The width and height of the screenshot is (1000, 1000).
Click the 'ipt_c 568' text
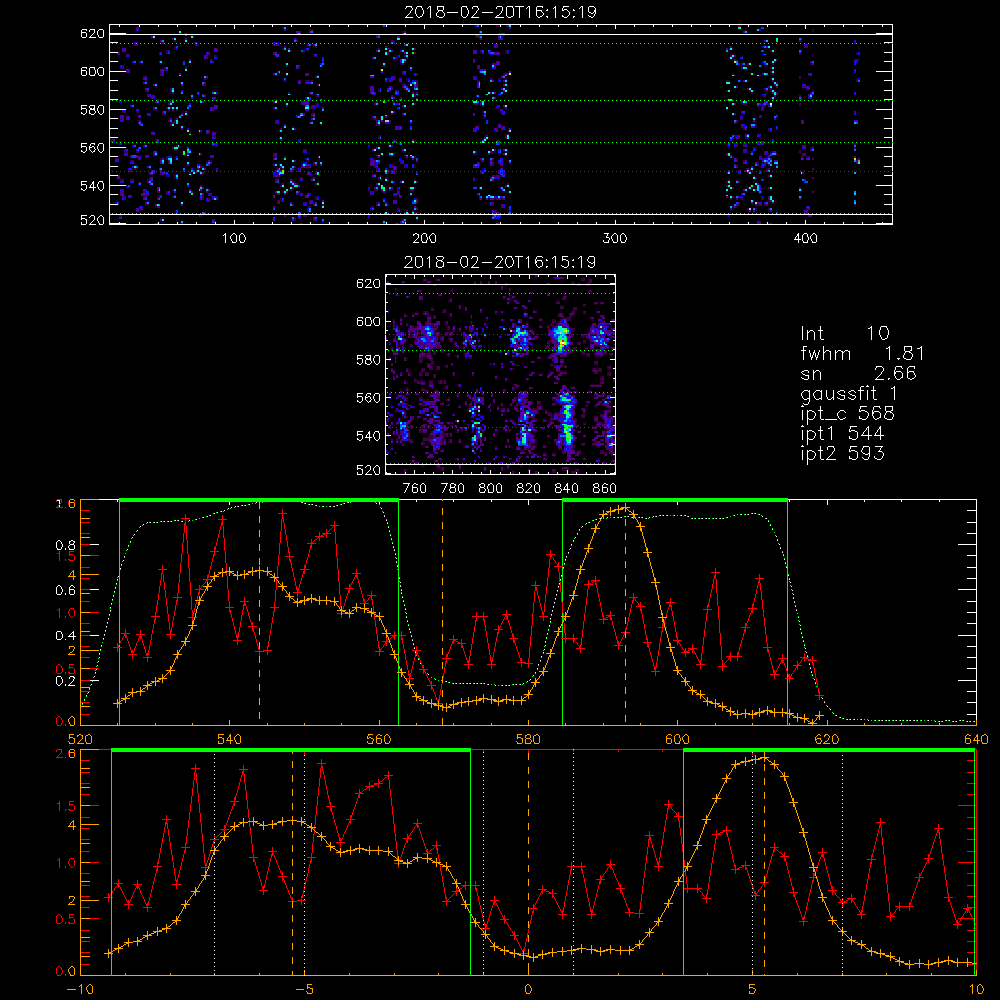click(x=848, y=414)
